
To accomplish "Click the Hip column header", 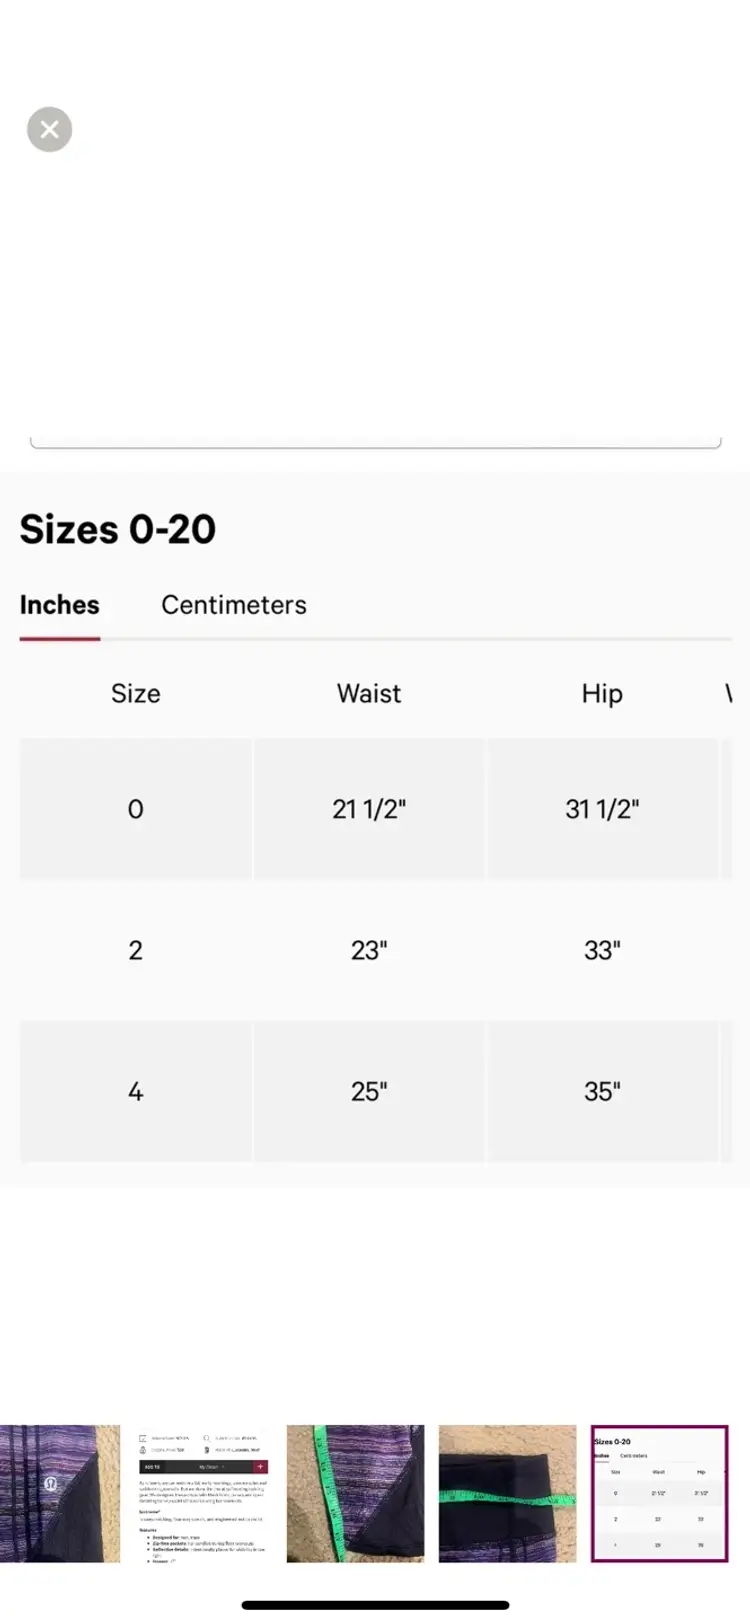I will point(601,693).
